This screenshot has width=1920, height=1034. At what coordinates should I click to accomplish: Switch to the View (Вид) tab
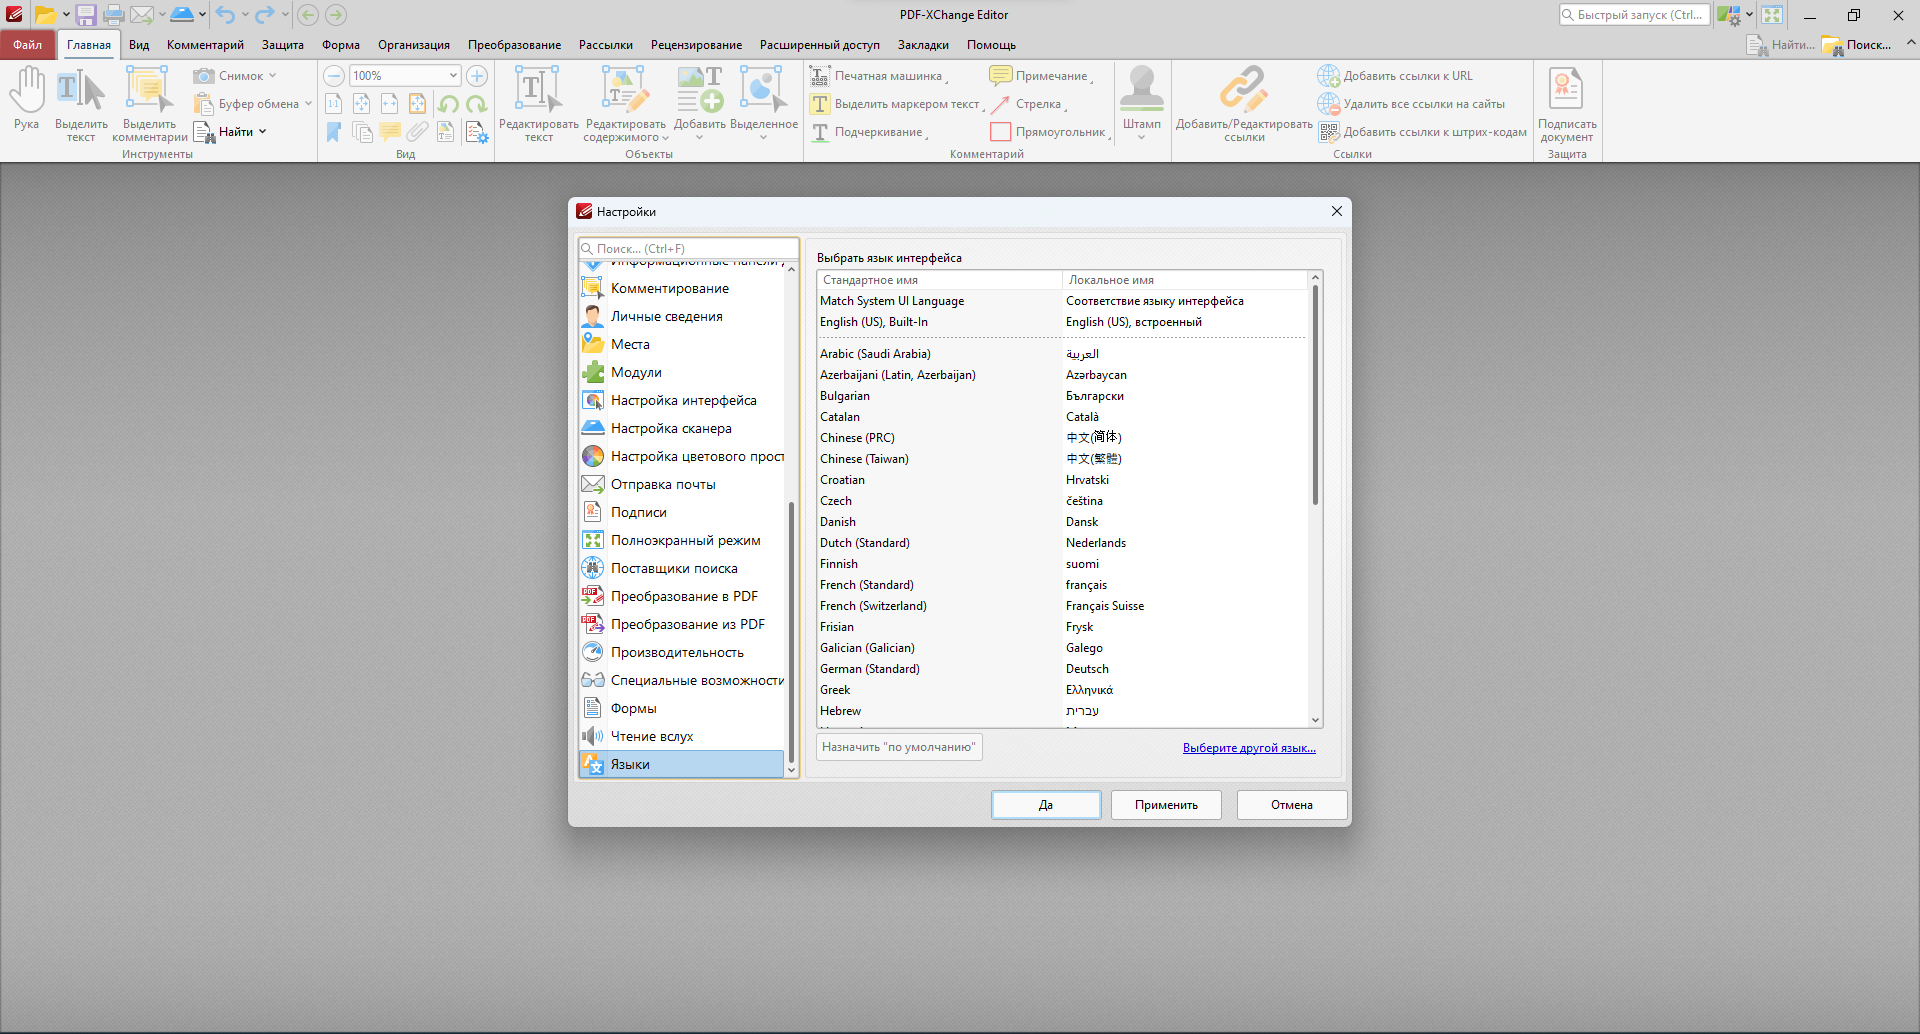pos(139,45)
